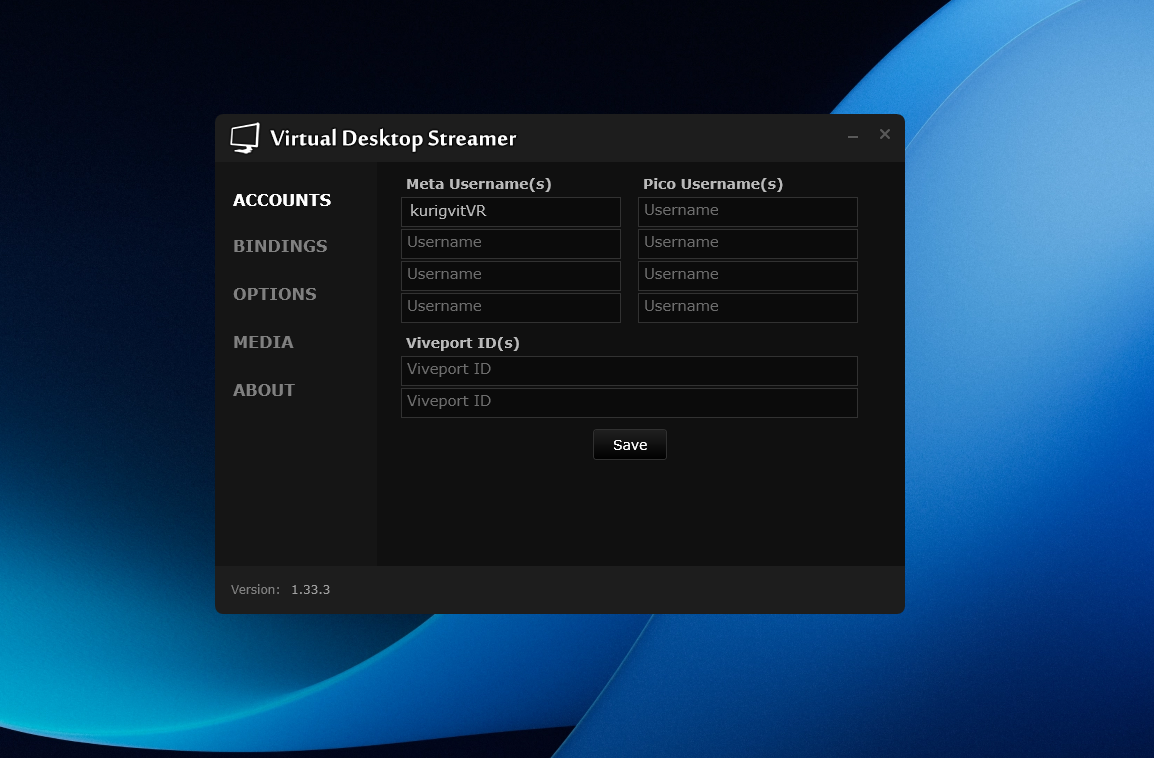Screen dimensions: 1154x758
Task: Open the ACCOUNTS tab
Action: [x=282, y=200]
